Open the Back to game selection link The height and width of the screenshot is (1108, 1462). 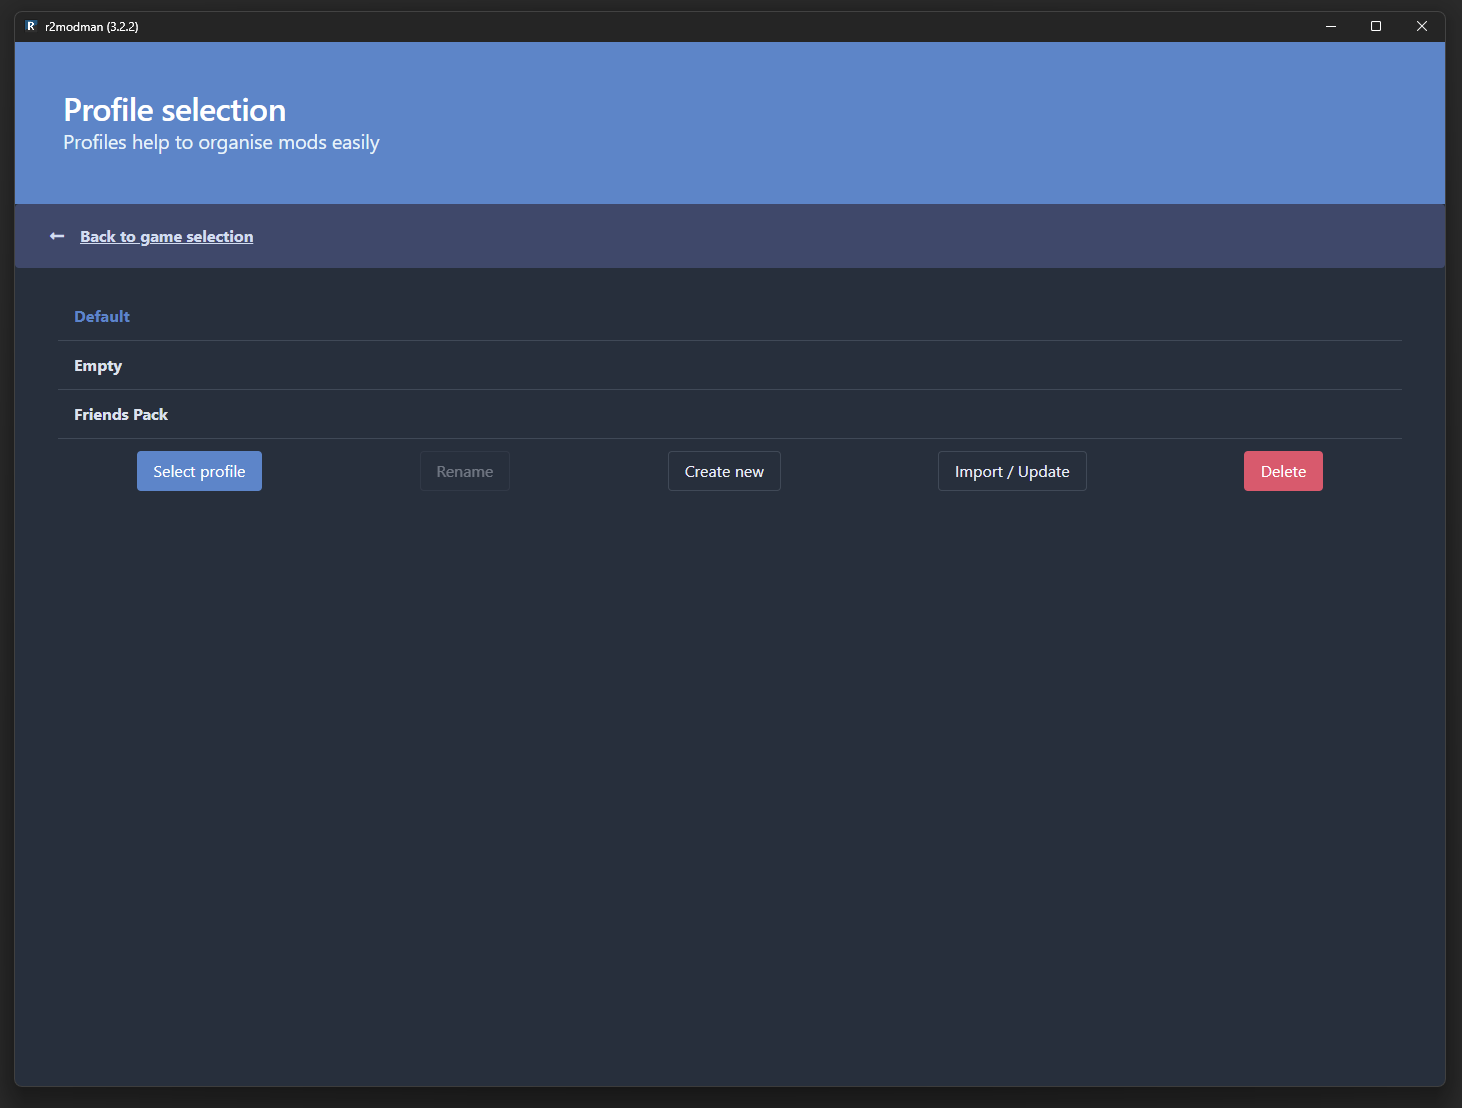point(167,236)
